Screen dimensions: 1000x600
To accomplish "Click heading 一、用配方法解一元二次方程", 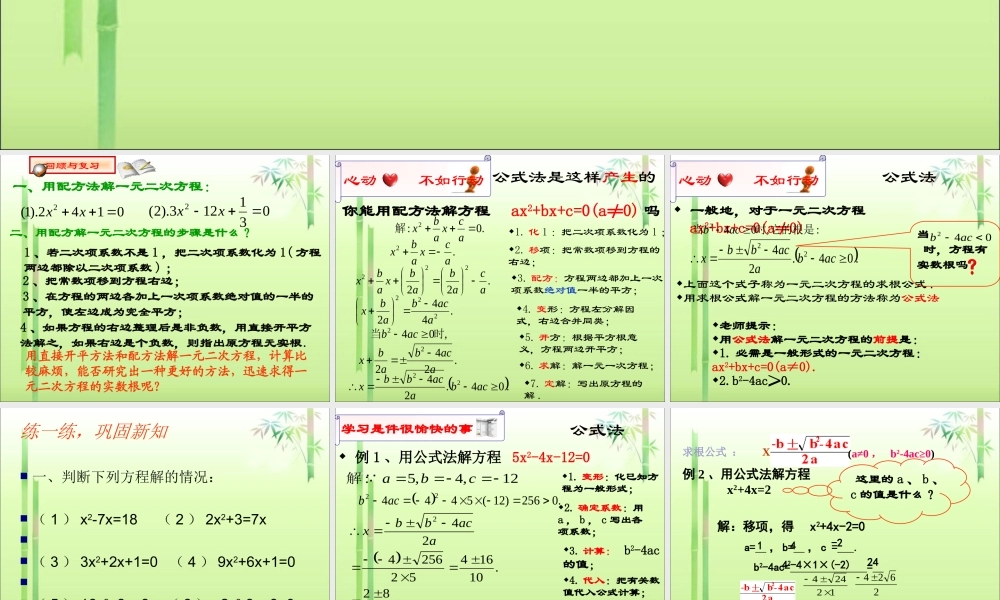I will (112, 186).
